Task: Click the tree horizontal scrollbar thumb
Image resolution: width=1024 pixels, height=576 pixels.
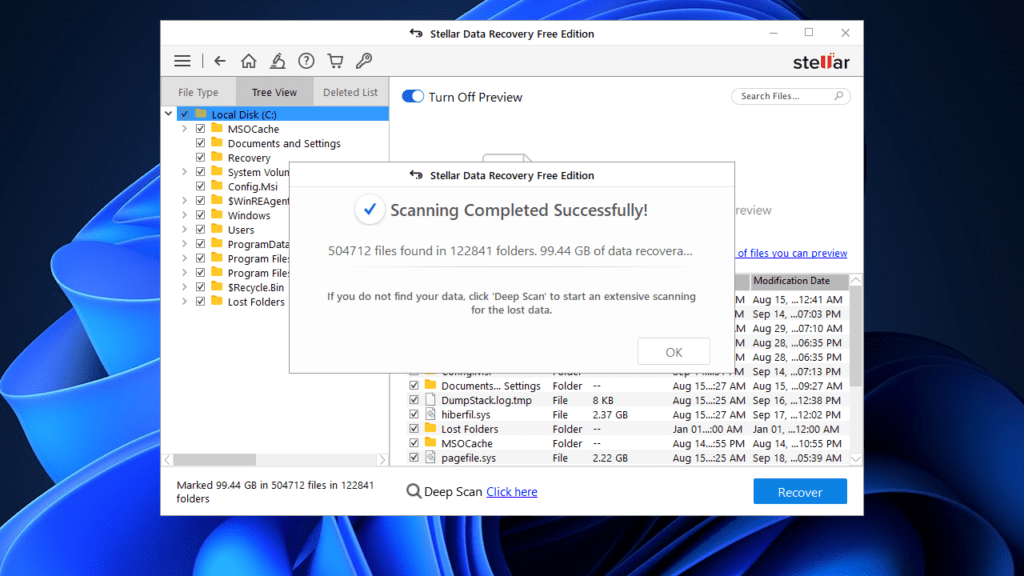Action: click(x=214, y=460)
